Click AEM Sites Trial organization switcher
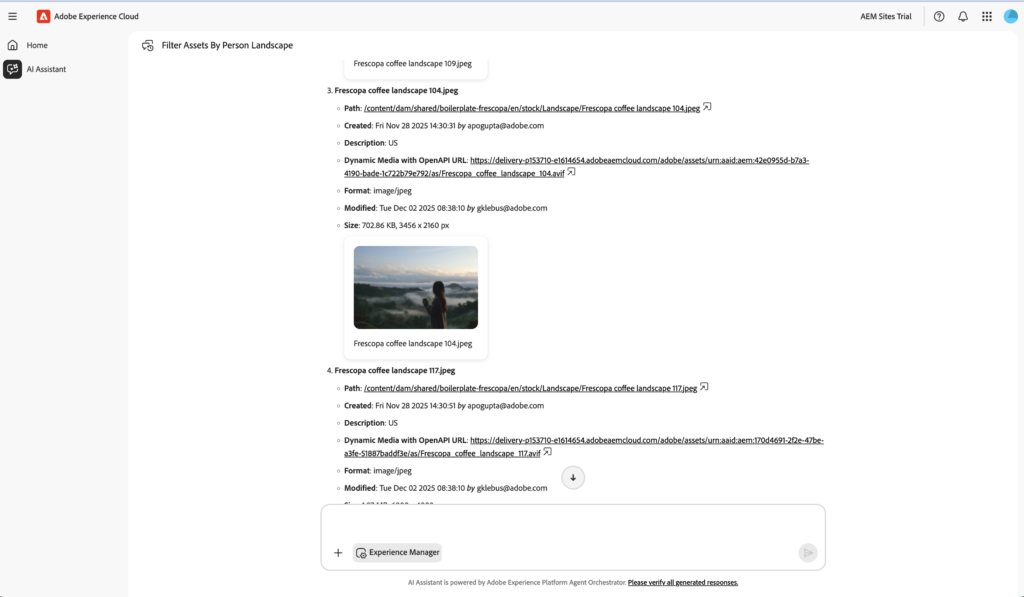The height and width of the screenshot is (597, 1024). tap(885, 16)
